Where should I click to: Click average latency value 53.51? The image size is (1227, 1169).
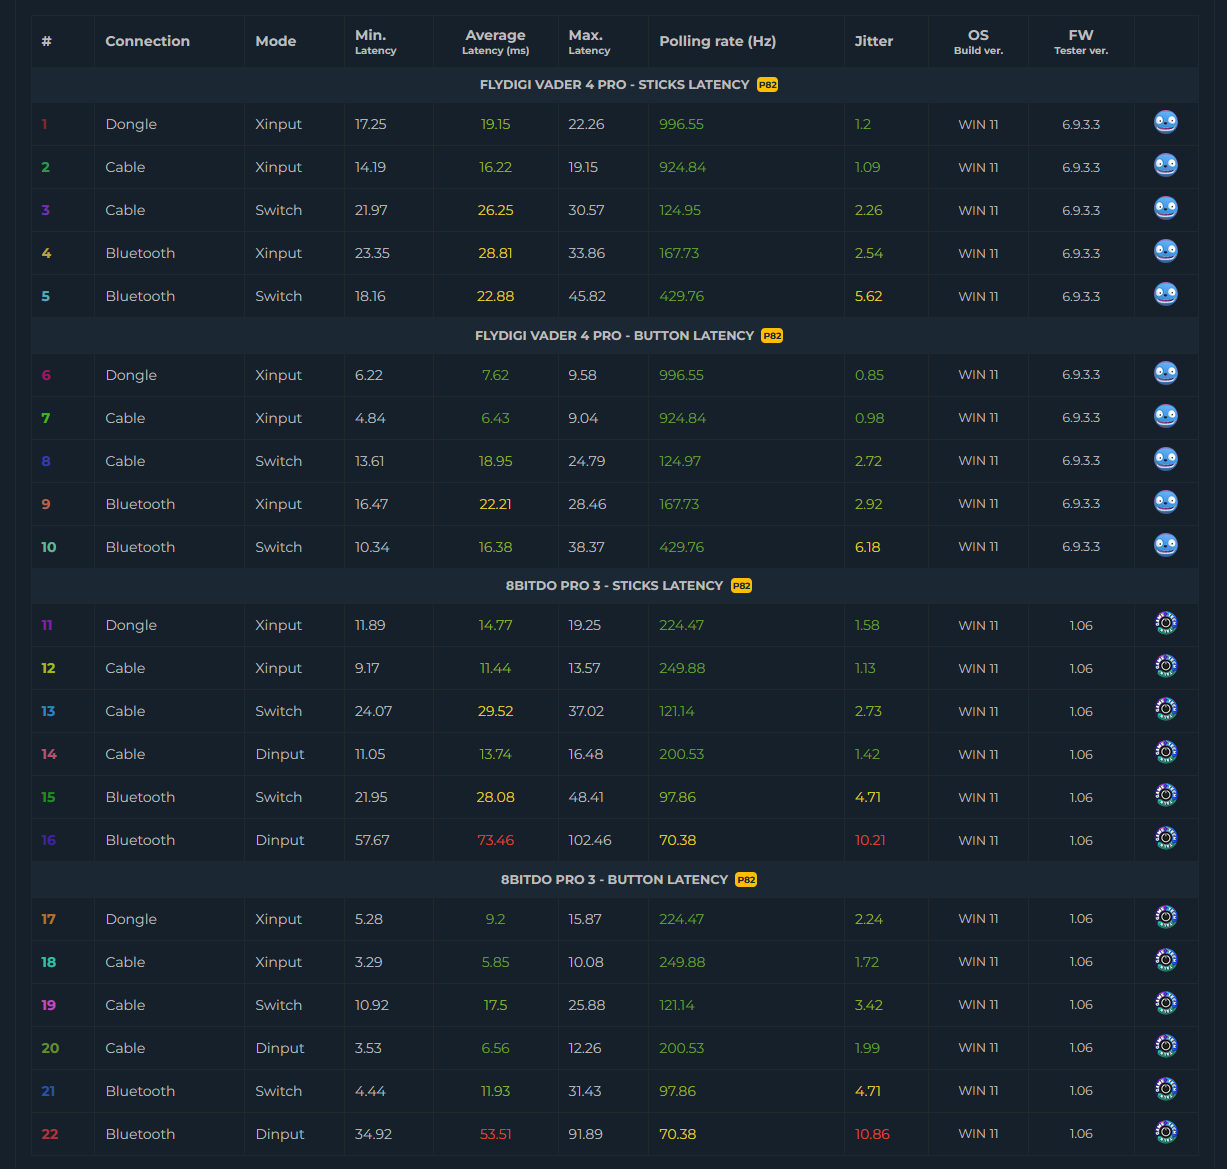pyautogui.click(x=495, y=1134)
